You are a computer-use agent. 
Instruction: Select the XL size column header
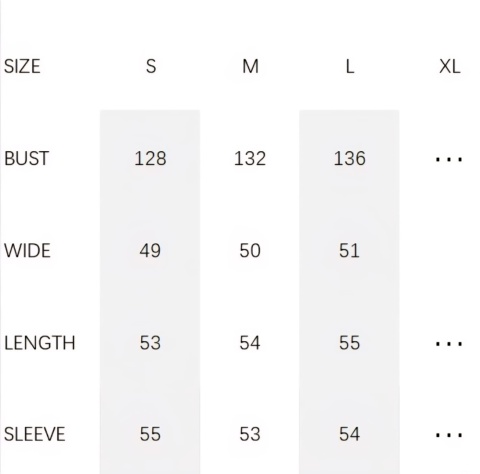point(449,66)
